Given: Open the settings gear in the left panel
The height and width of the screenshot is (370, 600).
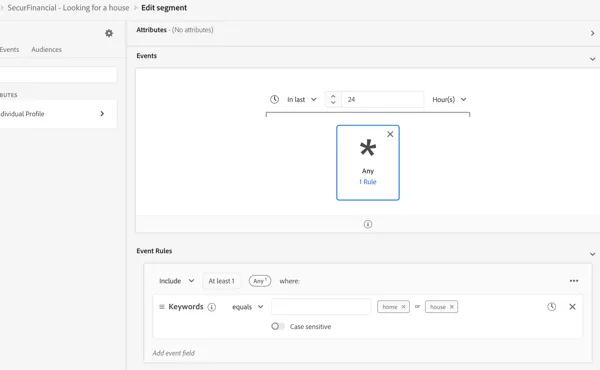Looking at the screenshot, I should 109,33.
